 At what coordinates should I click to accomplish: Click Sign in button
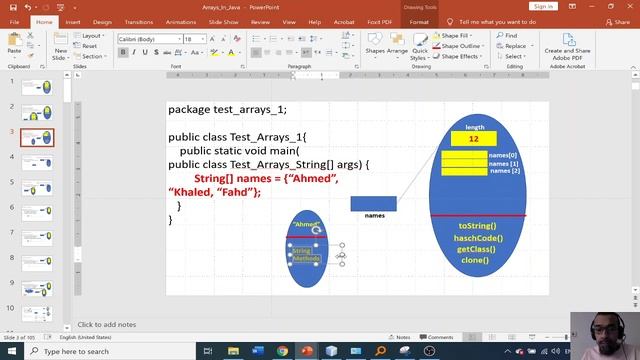click(543, 7)
